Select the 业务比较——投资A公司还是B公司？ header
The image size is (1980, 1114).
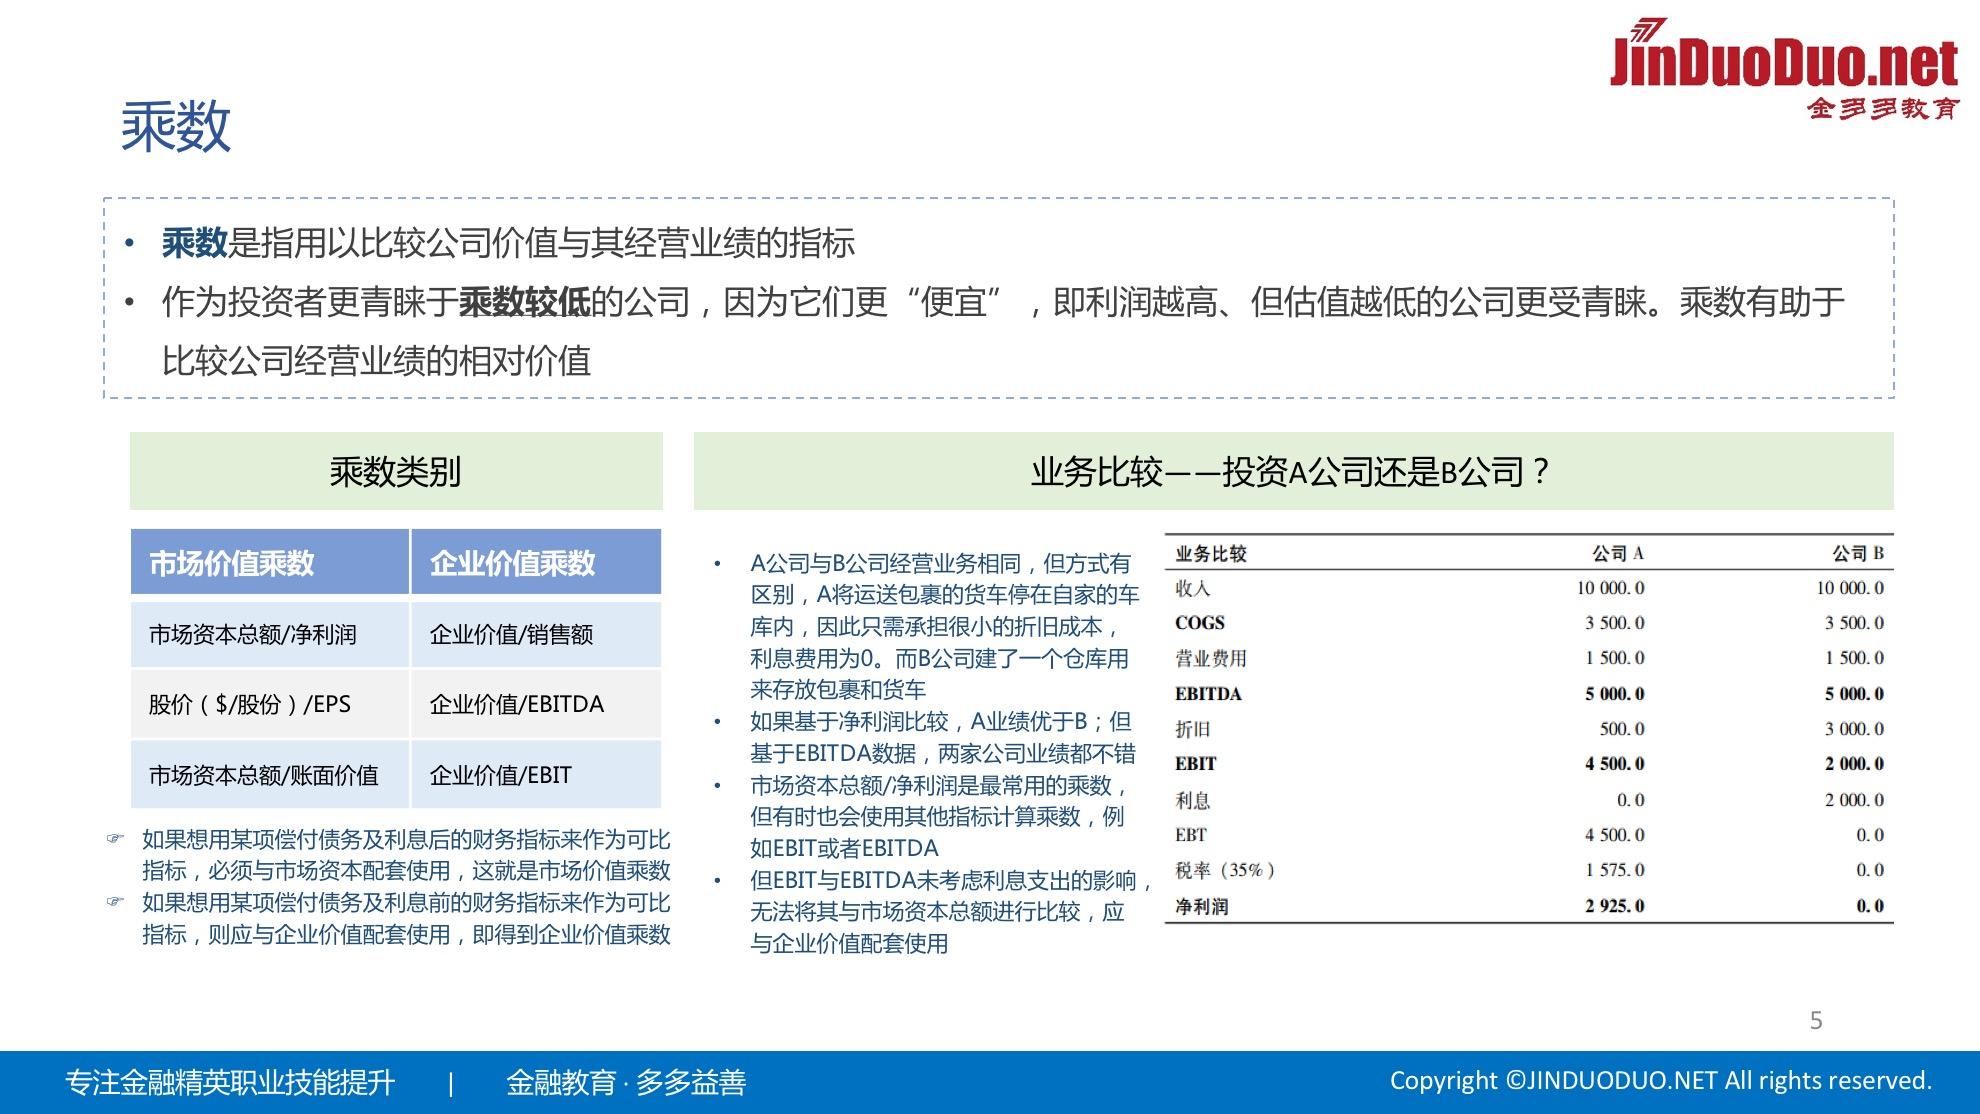click(1293, 471)
